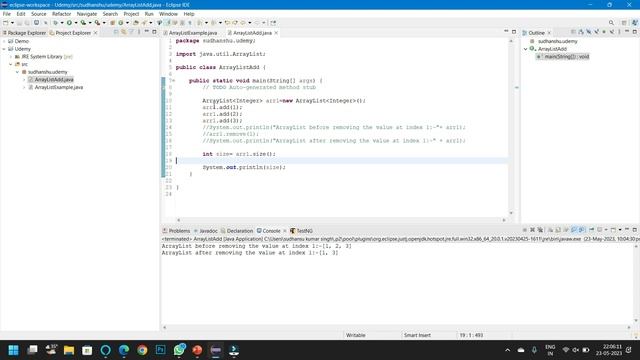Close the Outline view tab
Screen dimensions: 640x360
point(549,33)
